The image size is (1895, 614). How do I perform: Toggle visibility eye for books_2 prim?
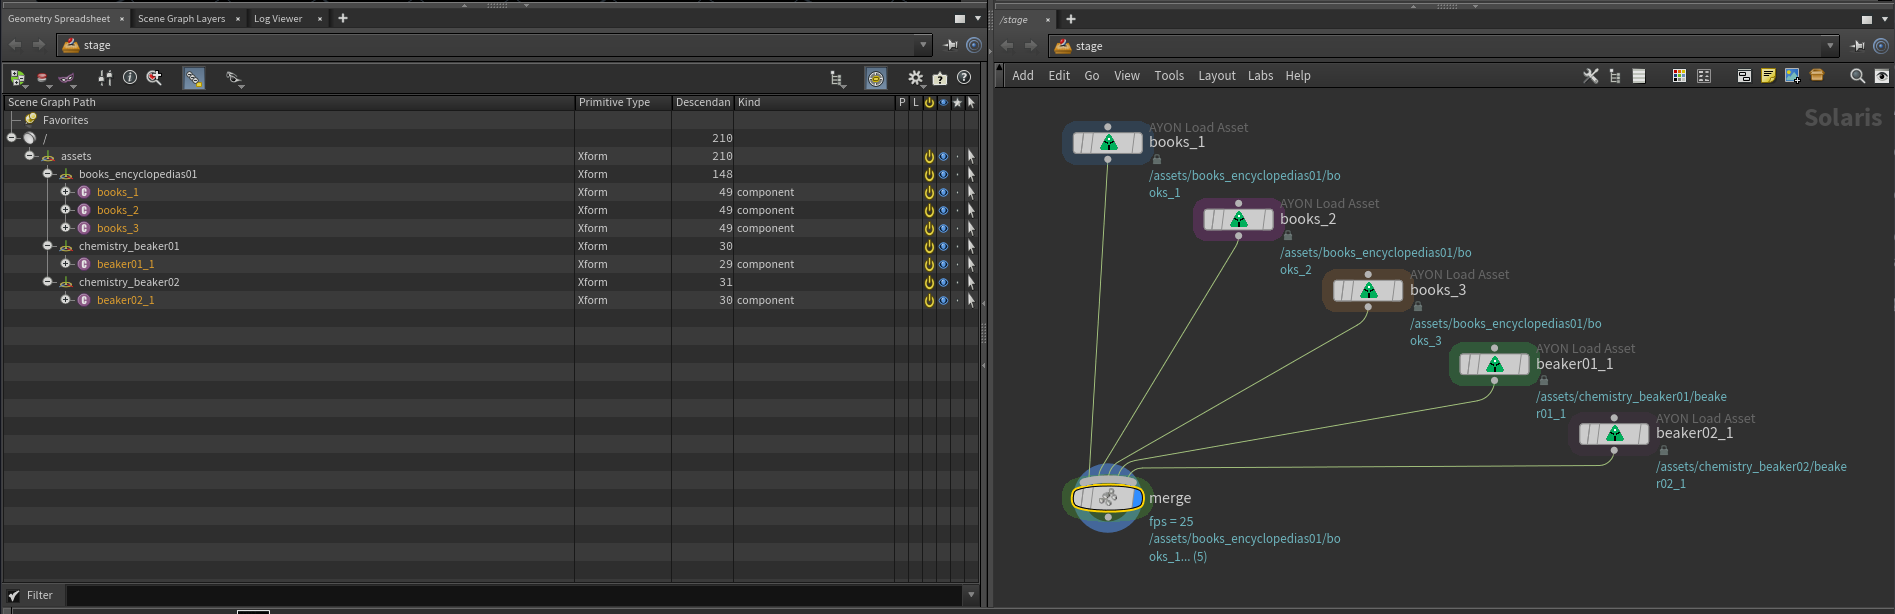pyautogui.click(x=943, y=211)
